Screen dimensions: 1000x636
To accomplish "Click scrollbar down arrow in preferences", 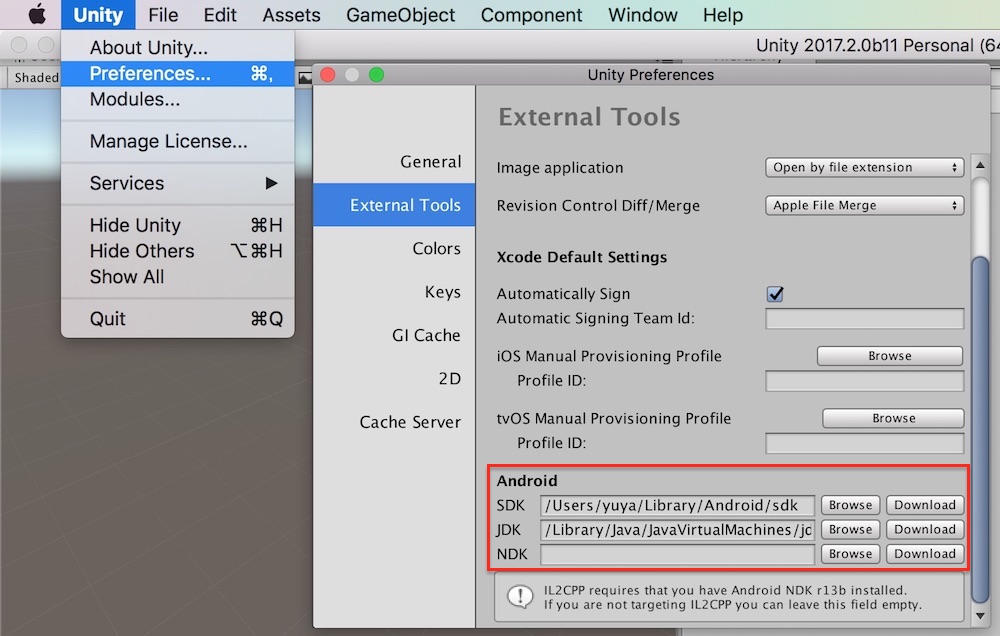I will [x=980, y=616].
